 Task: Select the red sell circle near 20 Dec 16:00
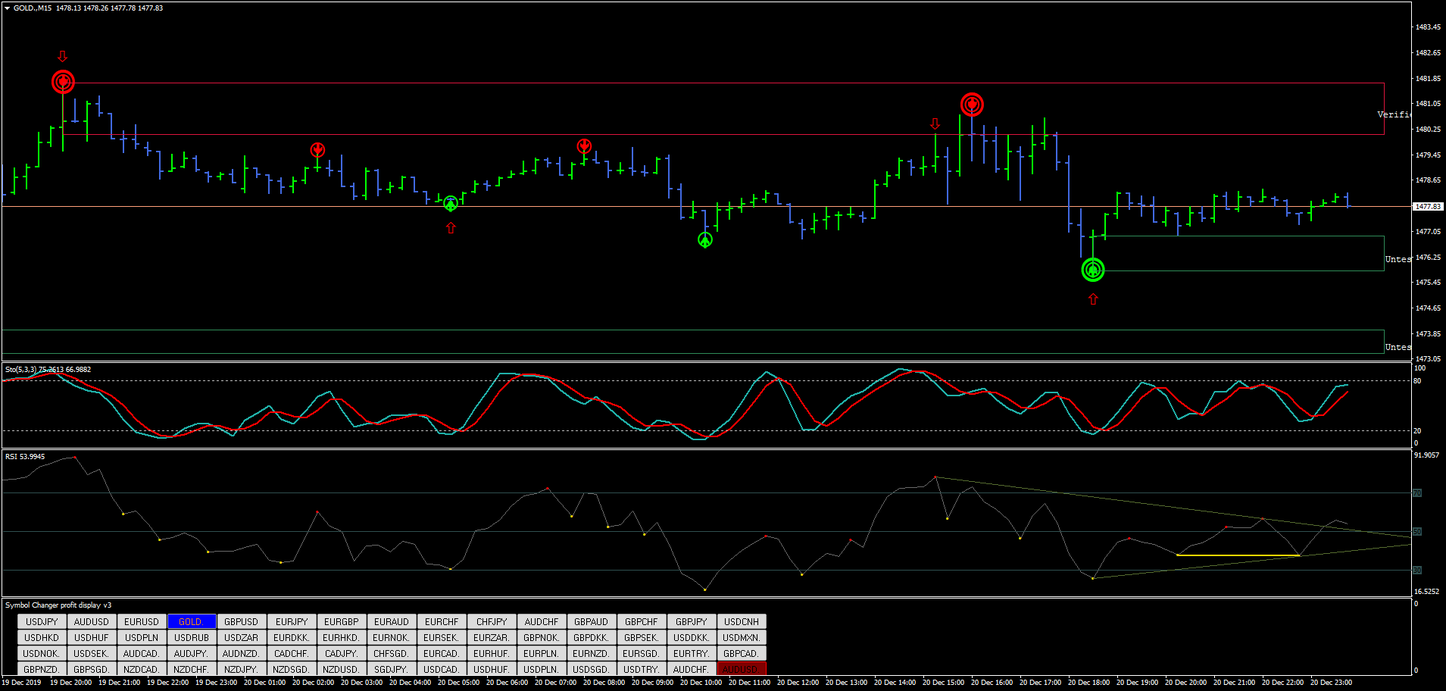tap(972, 103)
